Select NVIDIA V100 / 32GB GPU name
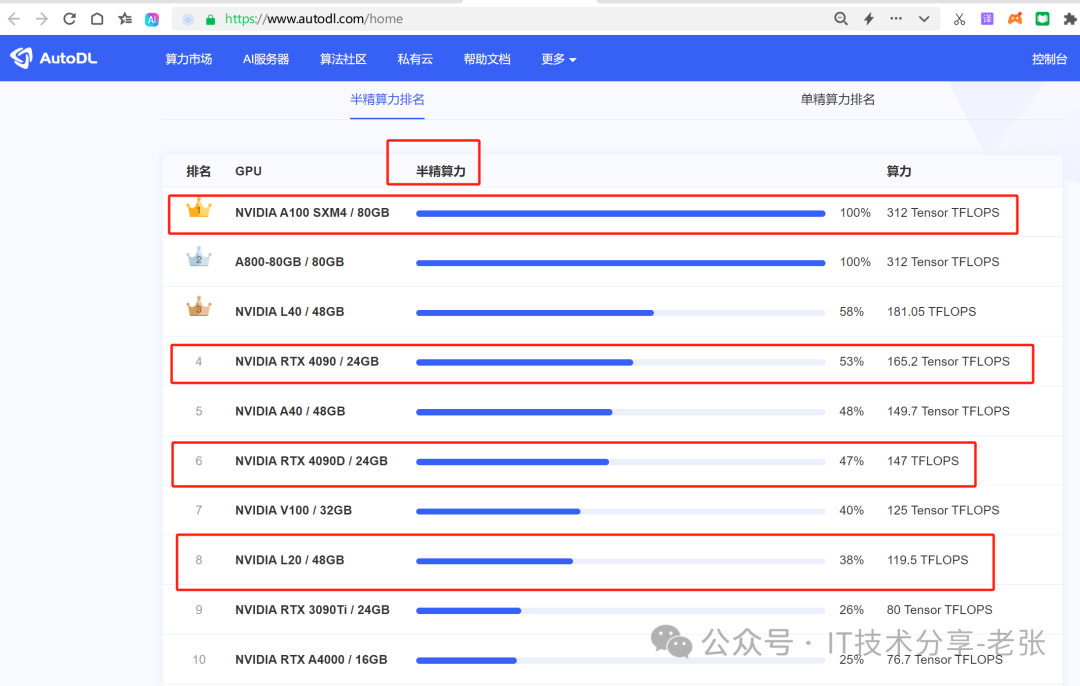 (x=293, y=510)
